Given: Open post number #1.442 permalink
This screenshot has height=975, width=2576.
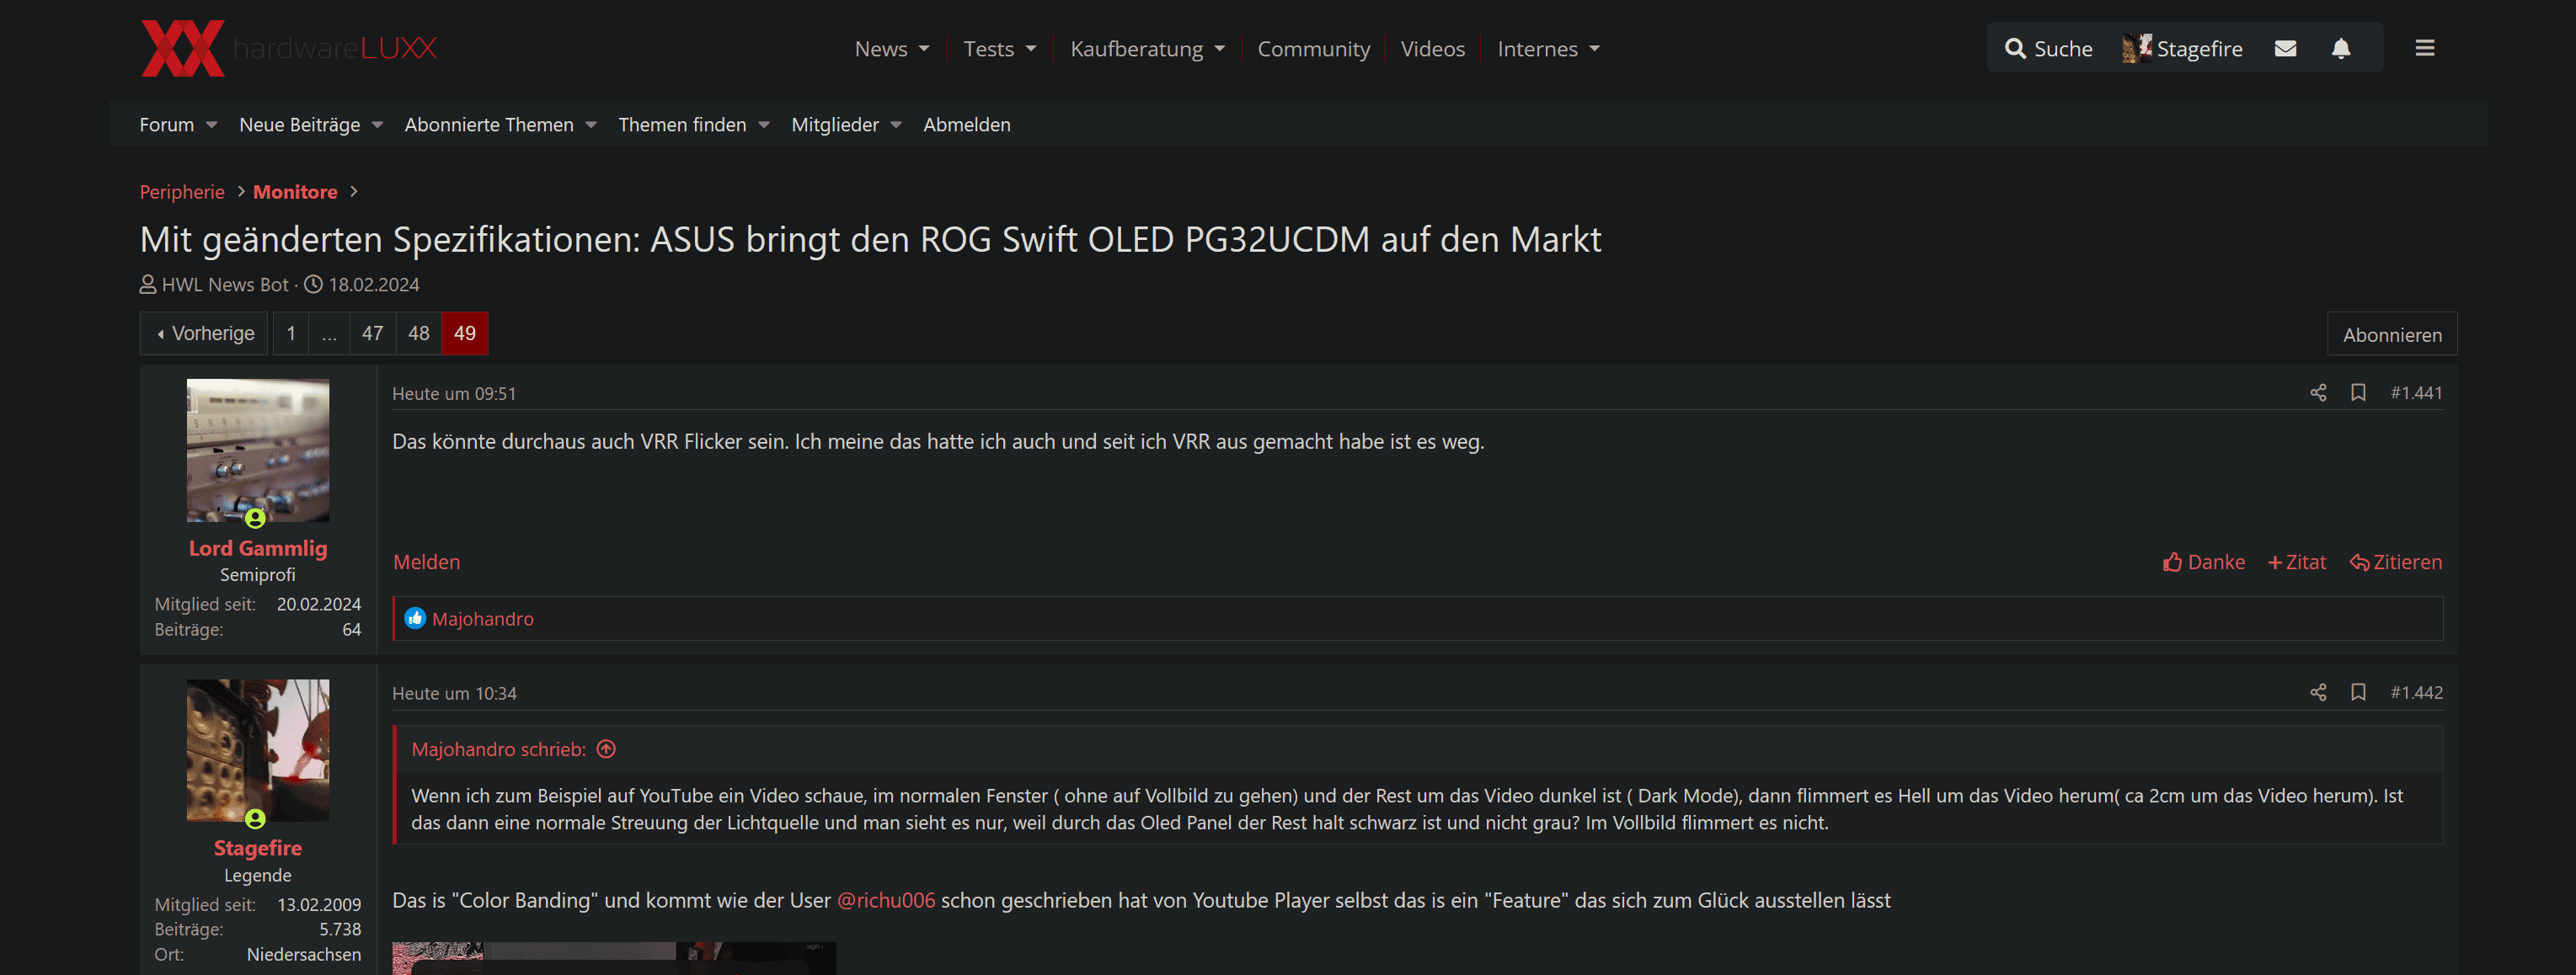Looking at the screenshot, I should (2416, 692).
